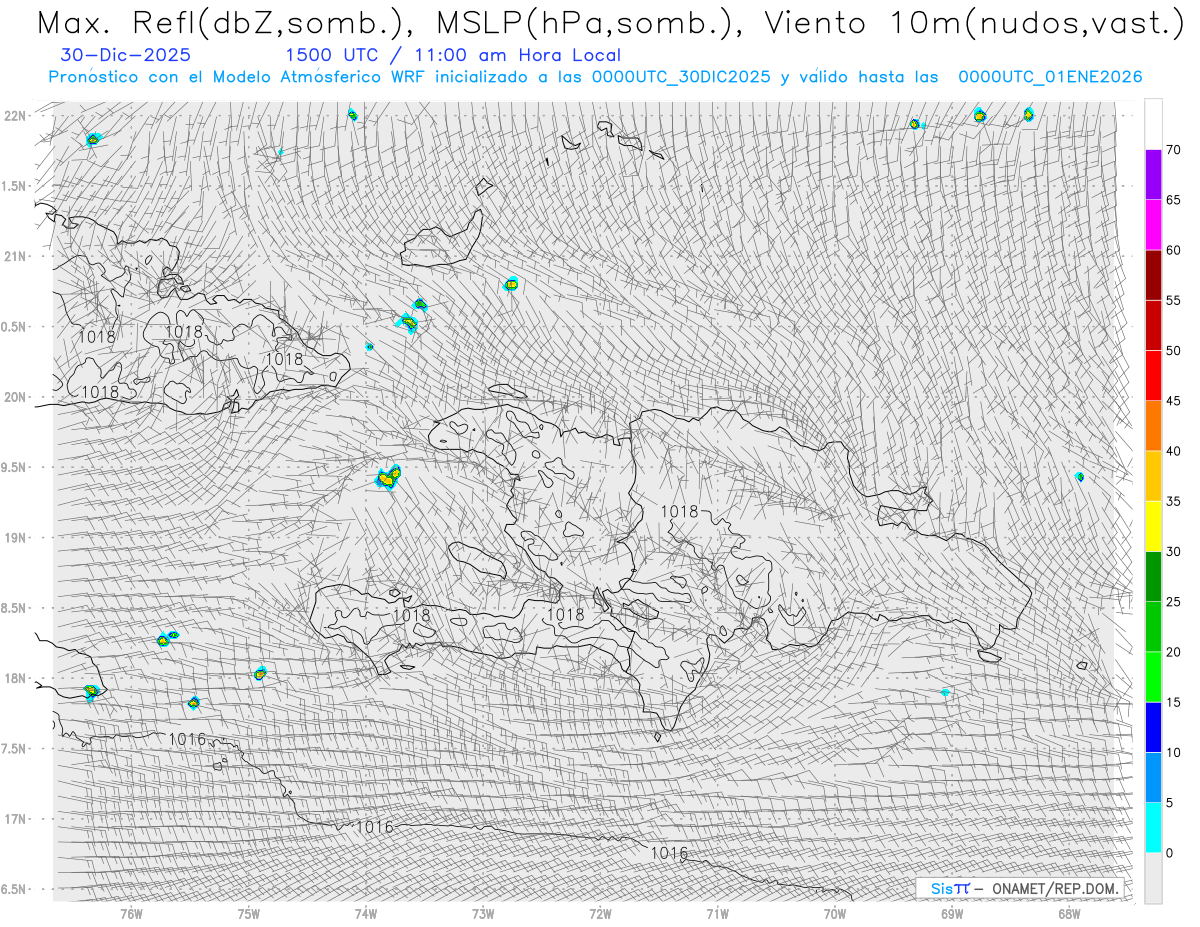Select the '21N' latitude axis label
Screen dimensions: 1200x927
(14, 256)
